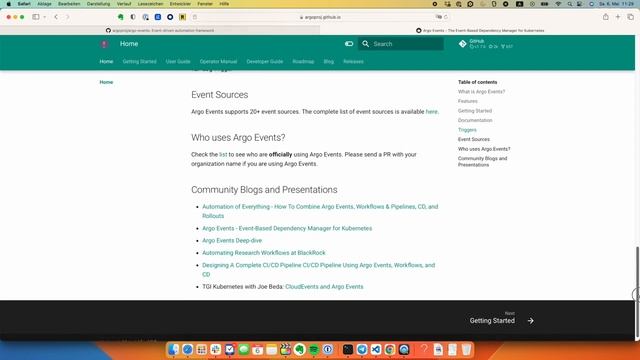Click the Argo Events site logo
This screenshot has height=360, width=640.
104,44
